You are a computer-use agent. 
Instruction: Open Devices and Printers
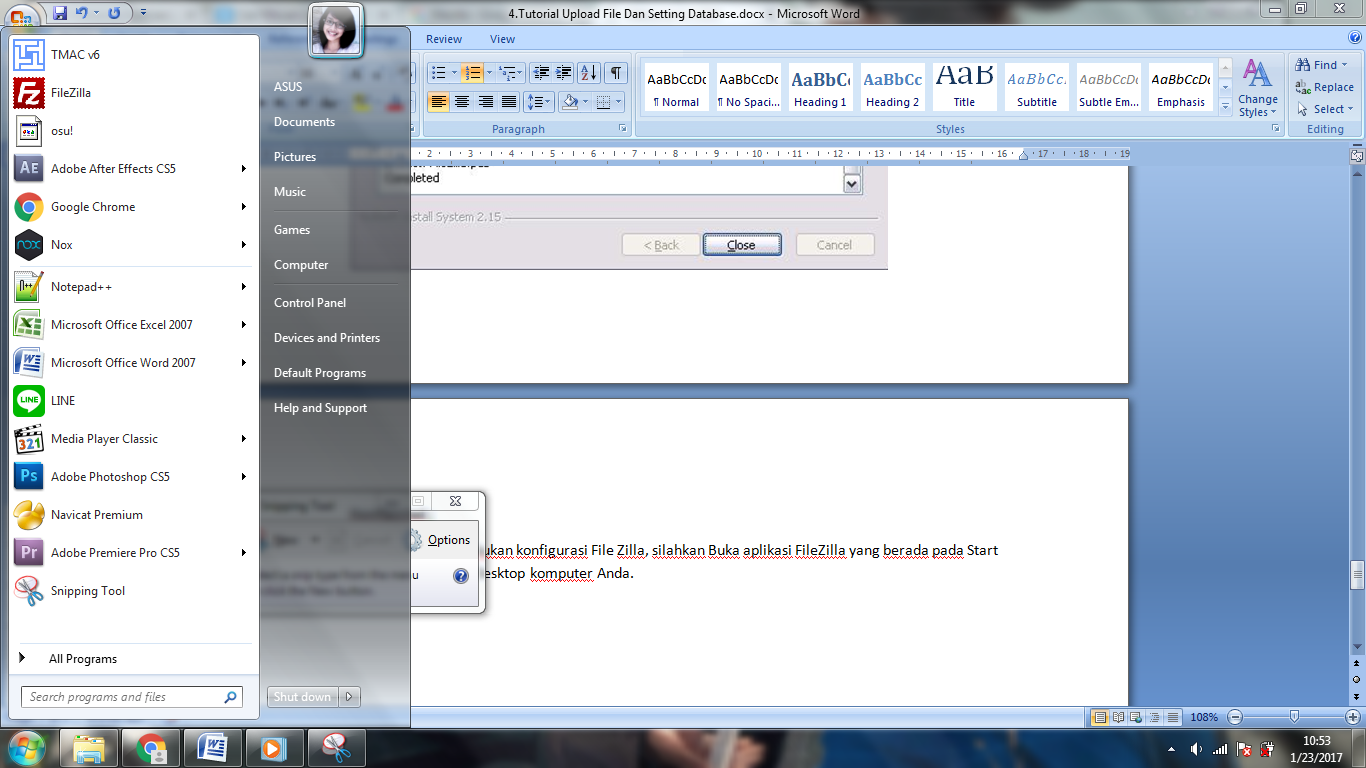(327, 338)
